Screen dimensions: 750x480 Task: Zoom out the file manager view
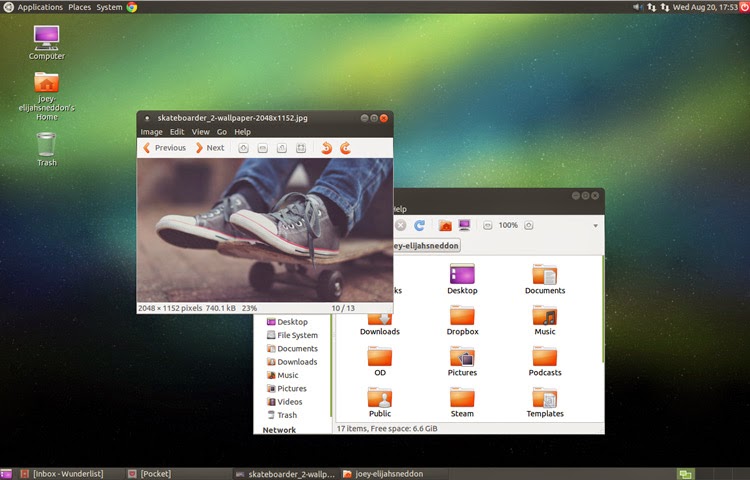pyautogui.click(x=487, y=225)
